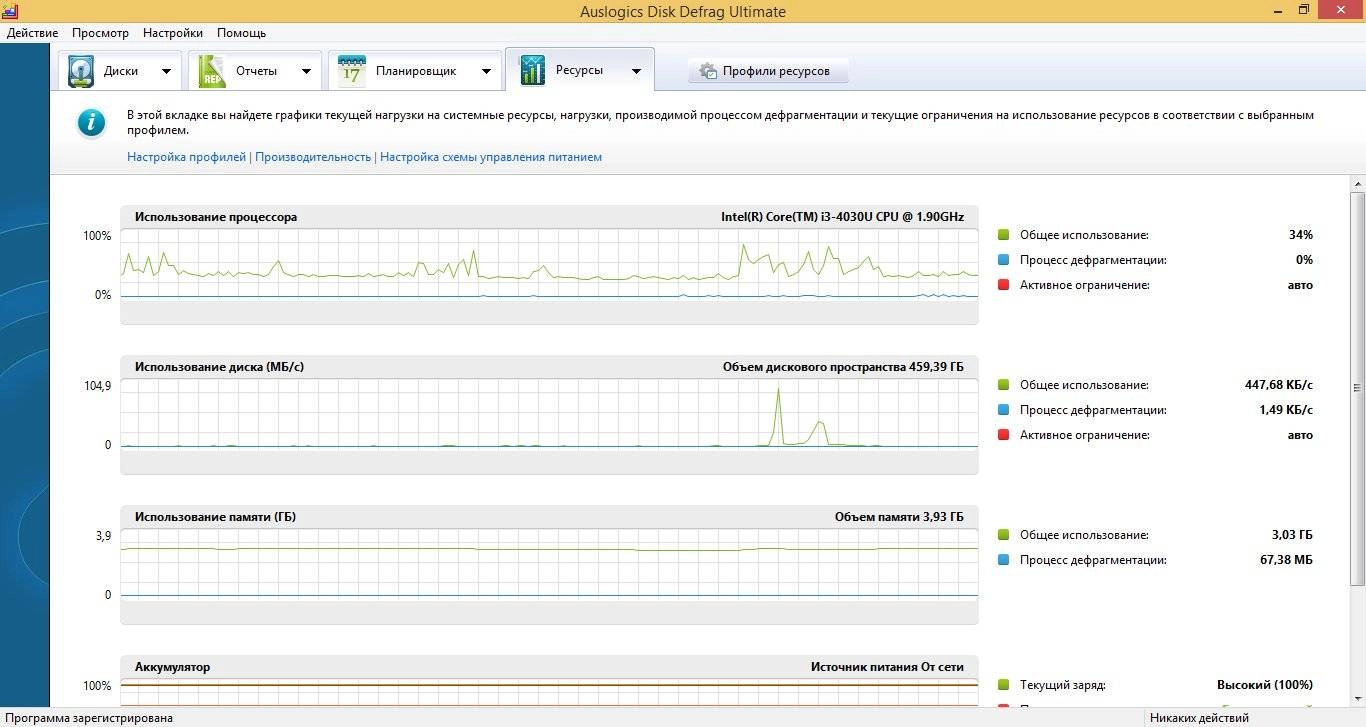Click the memory usage graph area
1366x727 pixels.
click(x=549, y=563)
